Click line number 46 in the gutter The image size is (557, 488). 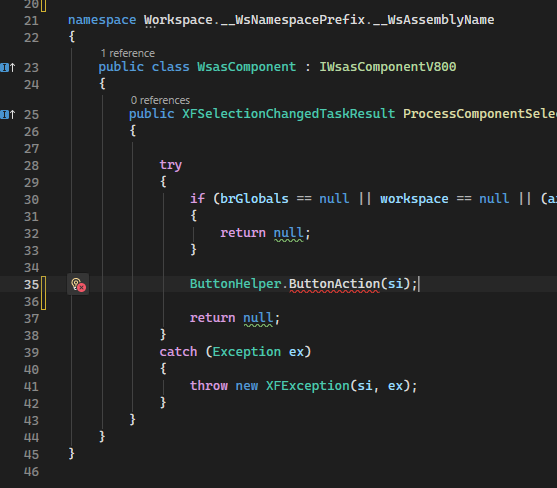31,472
